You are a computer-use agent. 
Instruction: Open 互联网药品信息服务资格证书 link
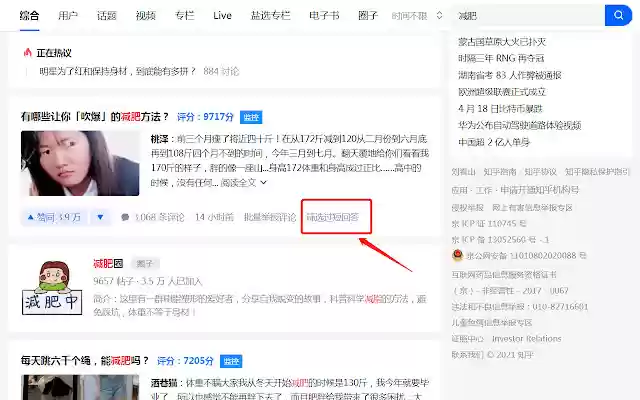pyautogui.click(x=504, y=275)
